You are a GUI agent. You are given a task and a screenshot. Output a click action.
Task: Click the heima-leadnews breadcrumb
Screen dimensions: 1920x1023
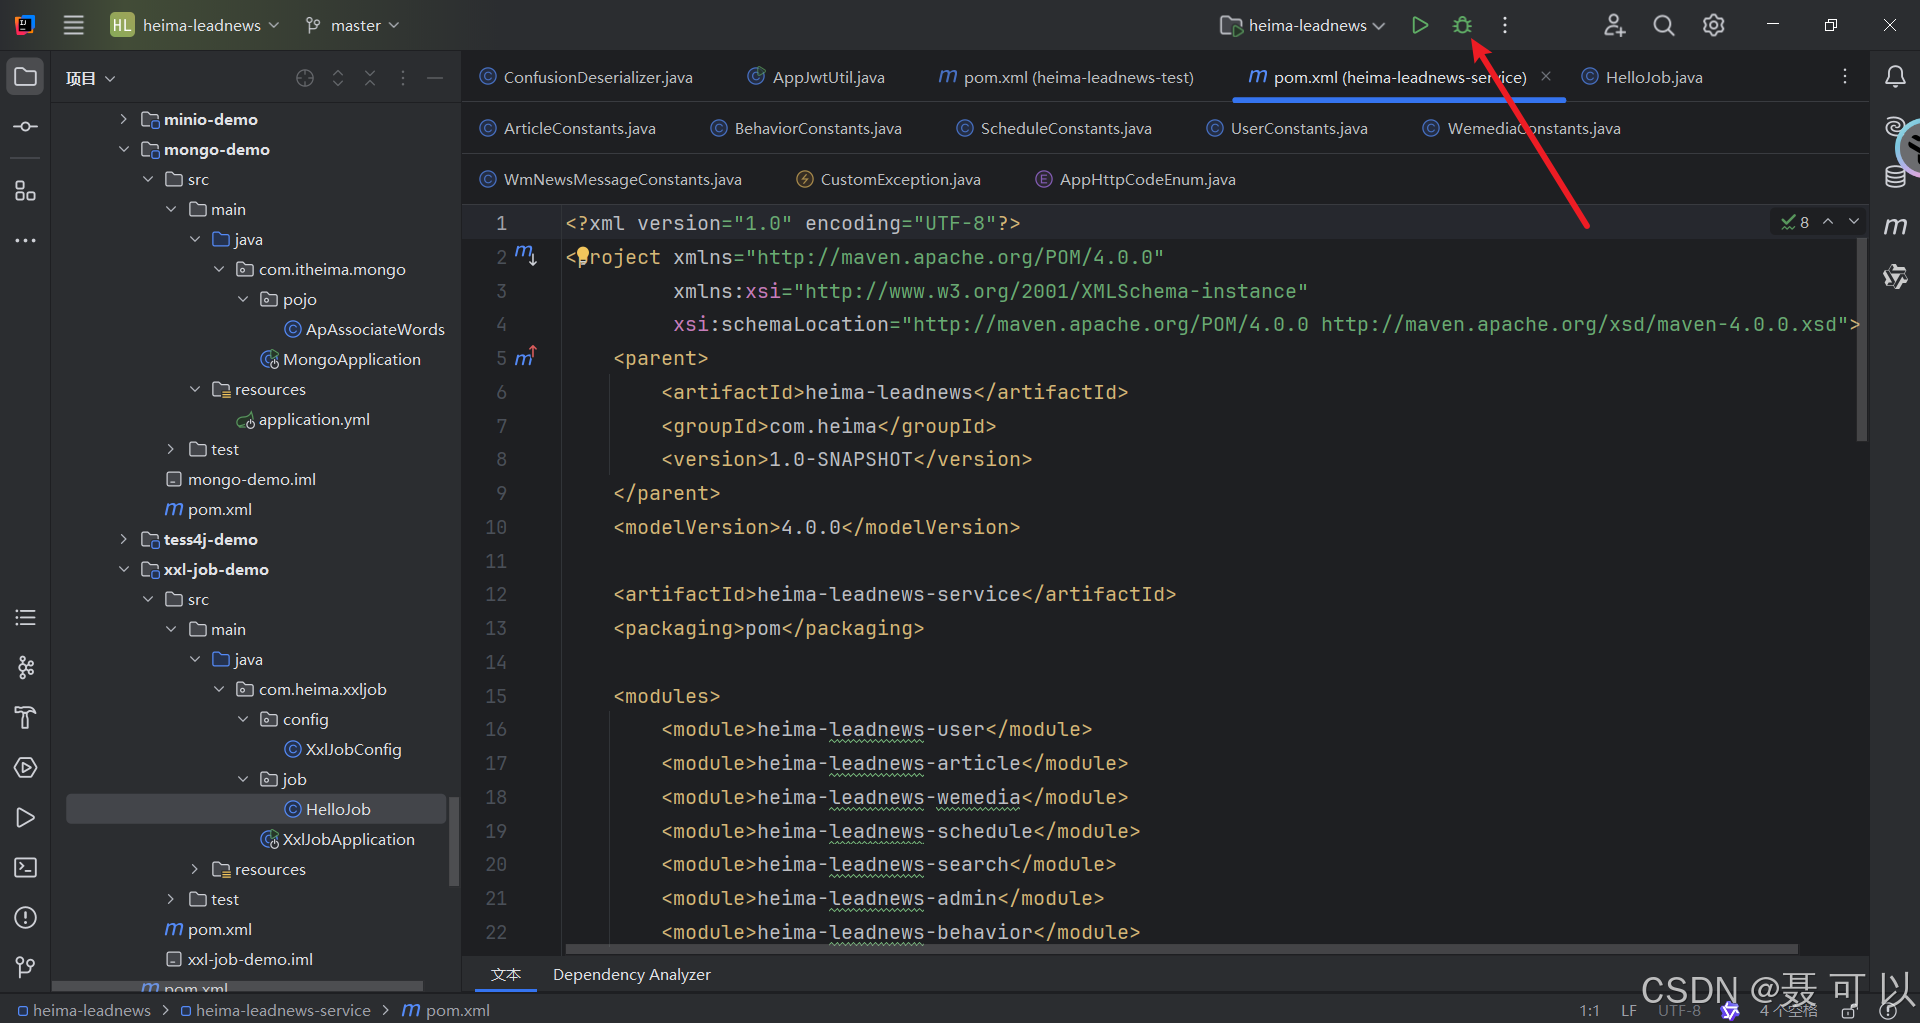(x=84, y=1010)
